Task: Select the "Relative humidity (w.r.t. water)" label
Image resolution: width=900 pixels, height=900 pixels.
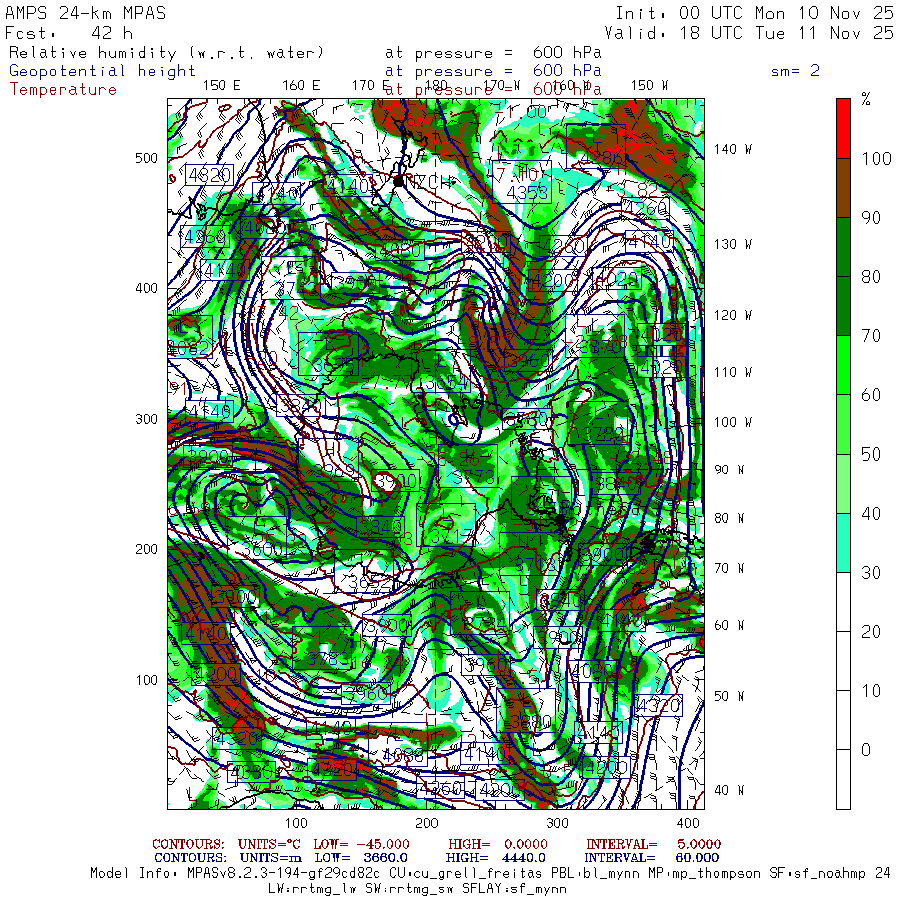Action: [167, 52]
